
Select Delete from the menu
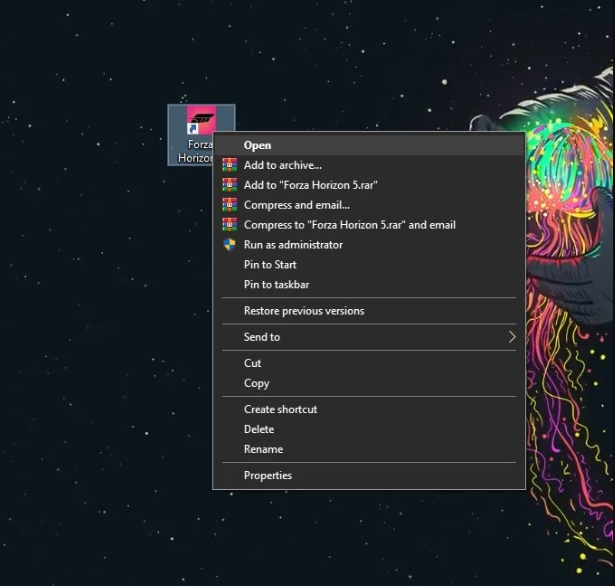pos(369,429)
